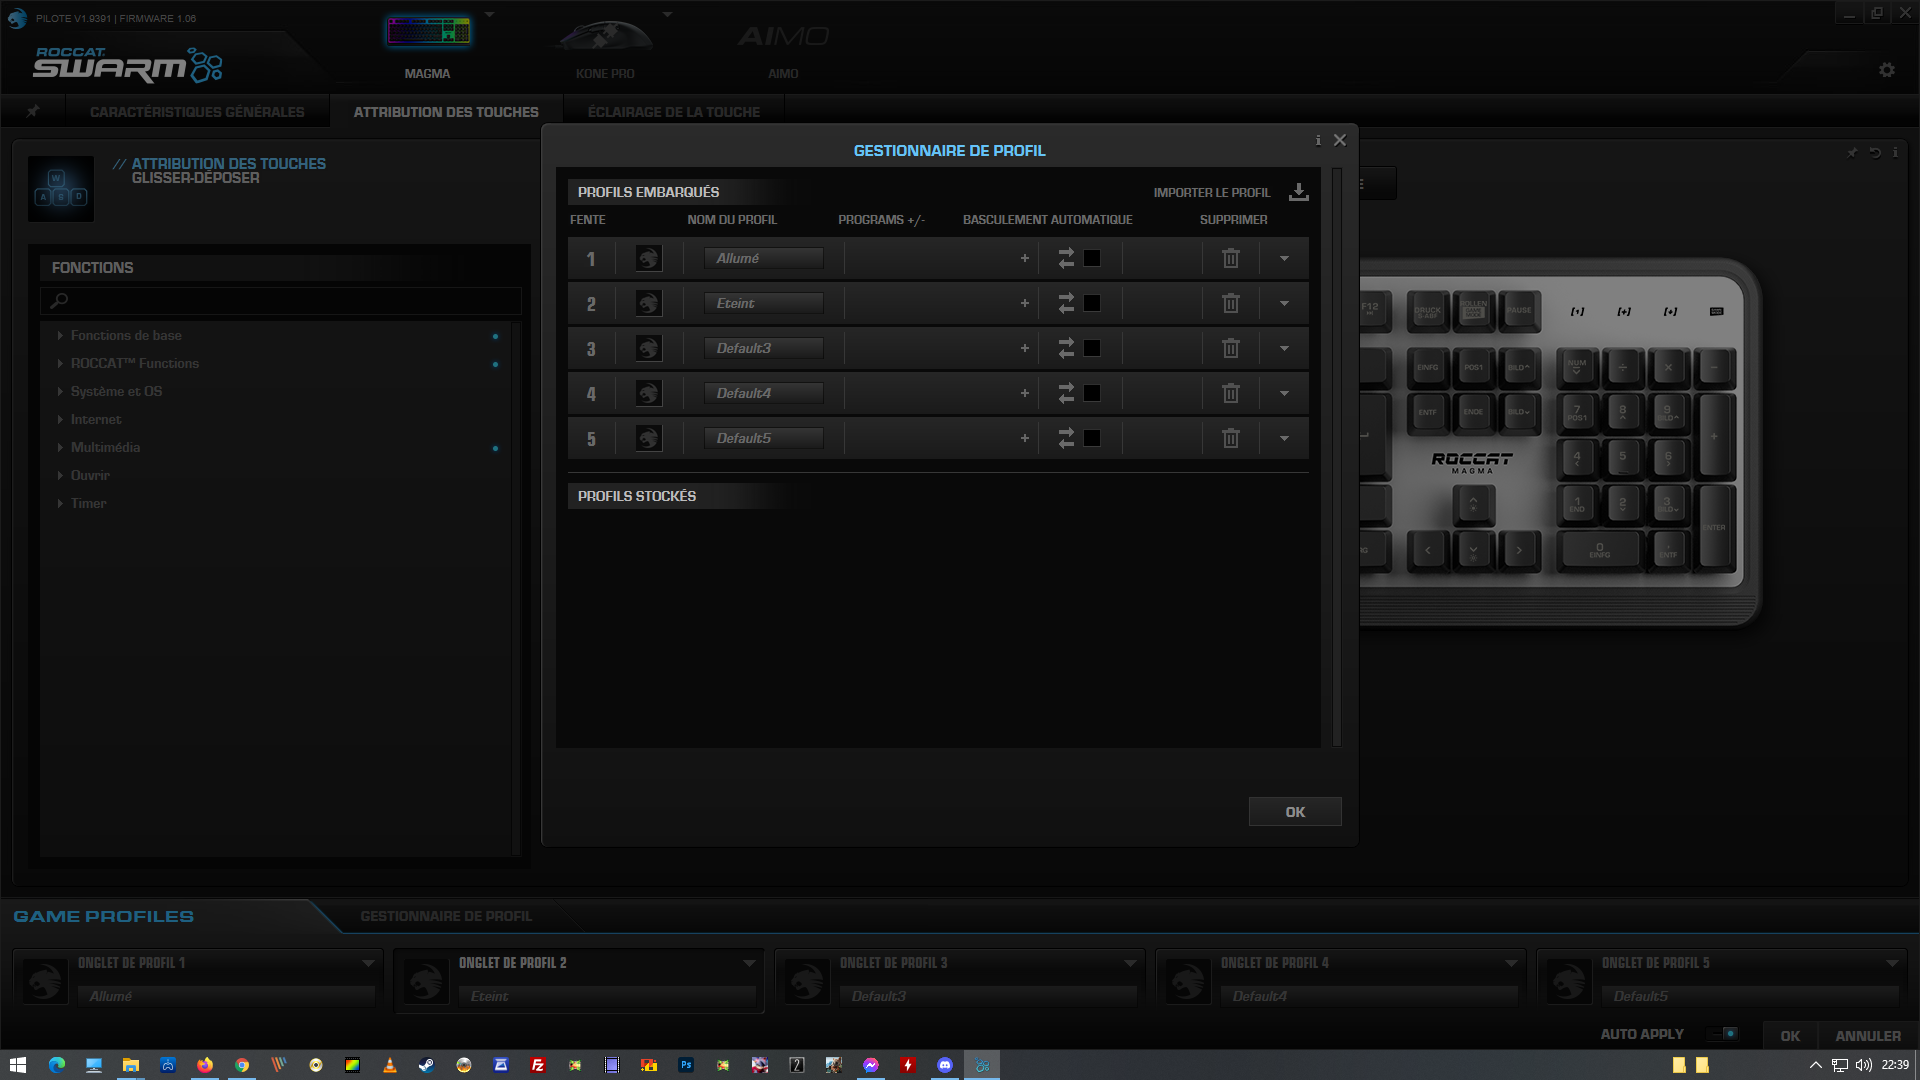Click the Roccat avatar icon of slot 2
This screenshot has height=1080, width=1920.
(x=649, y=303)
